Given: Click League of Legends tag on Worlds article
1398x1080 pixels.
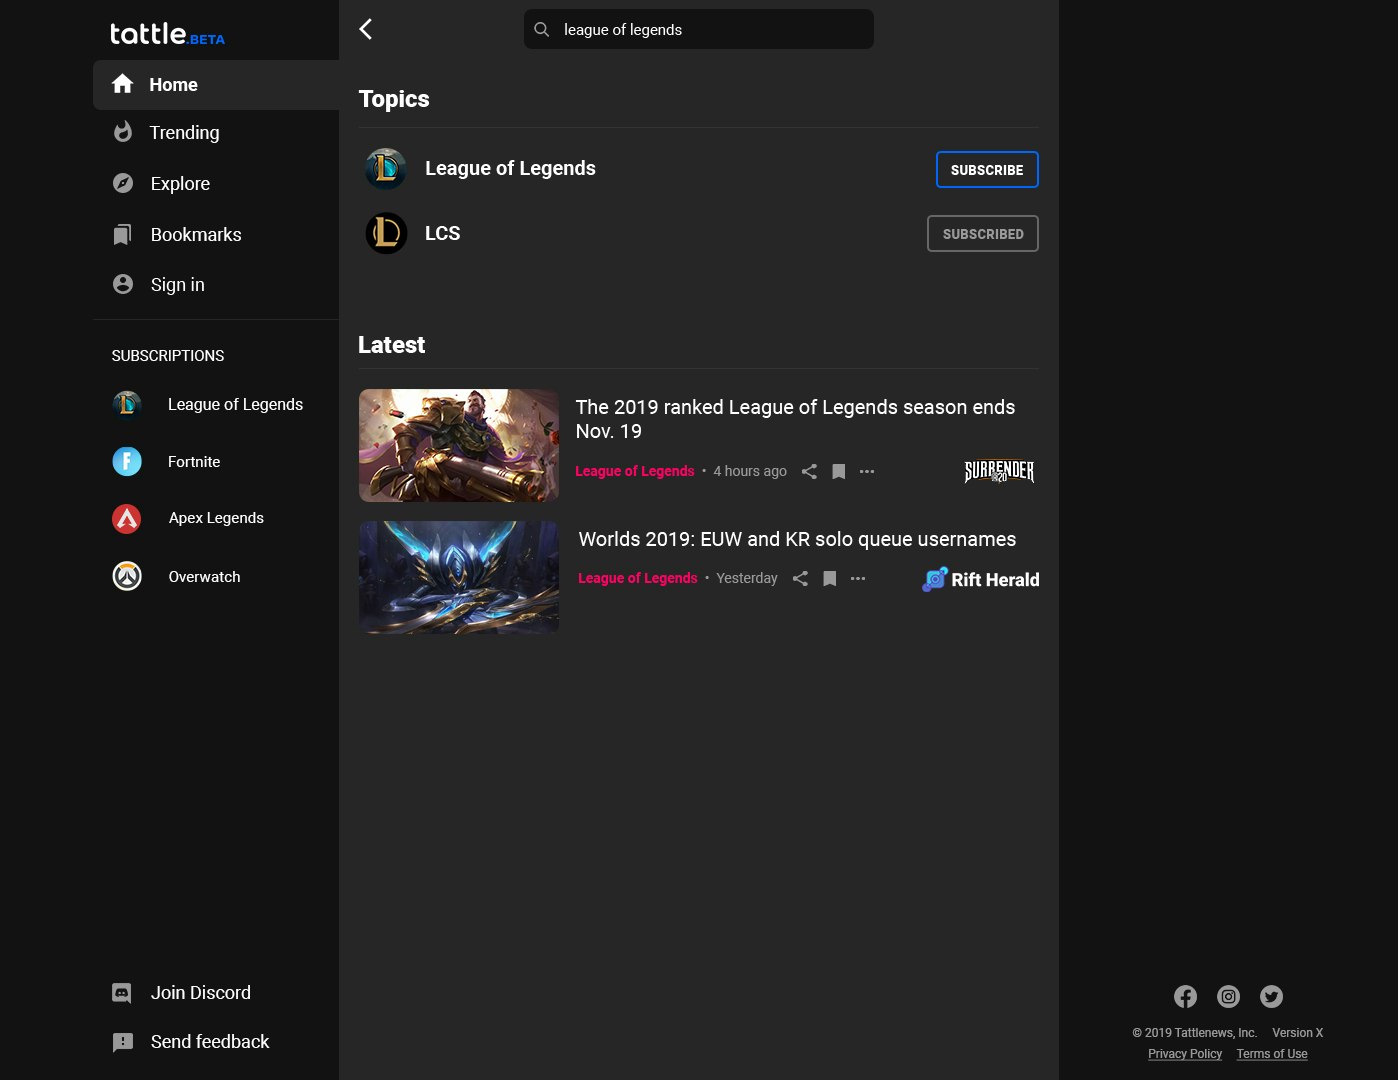Looking at the screenshot, I should pos(638,578).
